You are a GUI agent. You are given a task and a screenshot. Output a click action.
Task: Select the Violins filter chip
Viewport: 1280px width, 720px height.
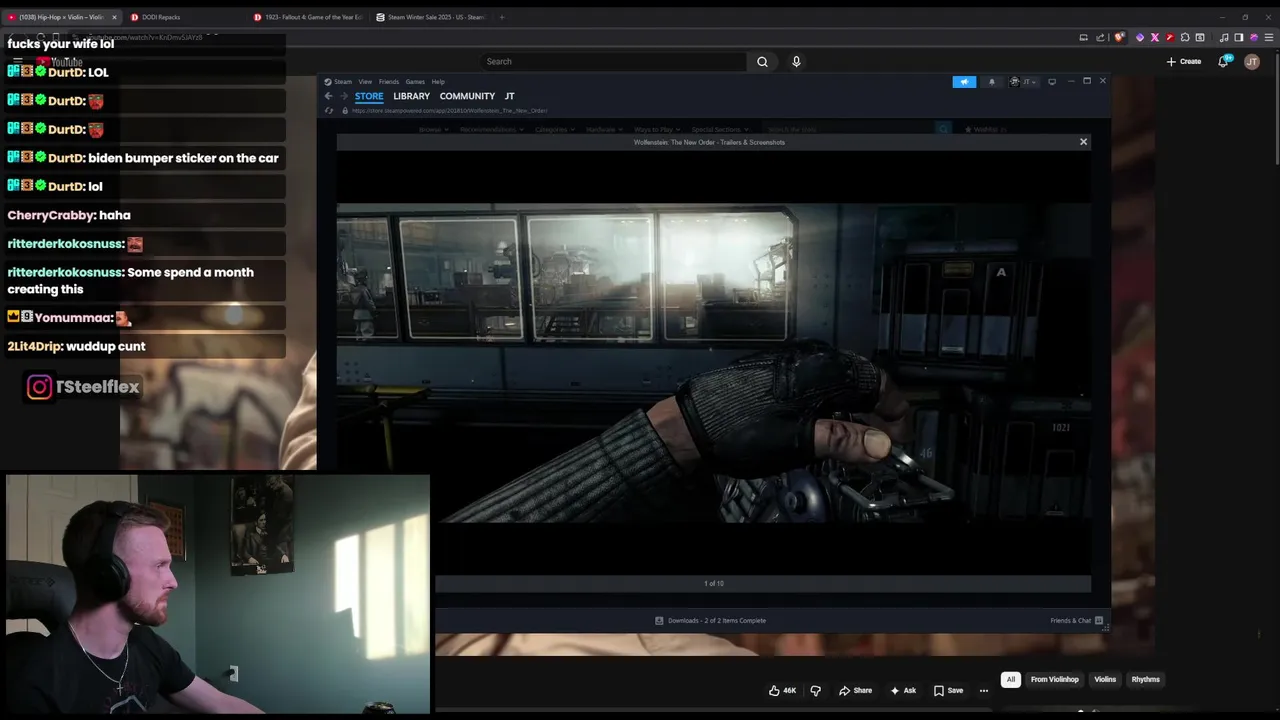pos(1105,680)
